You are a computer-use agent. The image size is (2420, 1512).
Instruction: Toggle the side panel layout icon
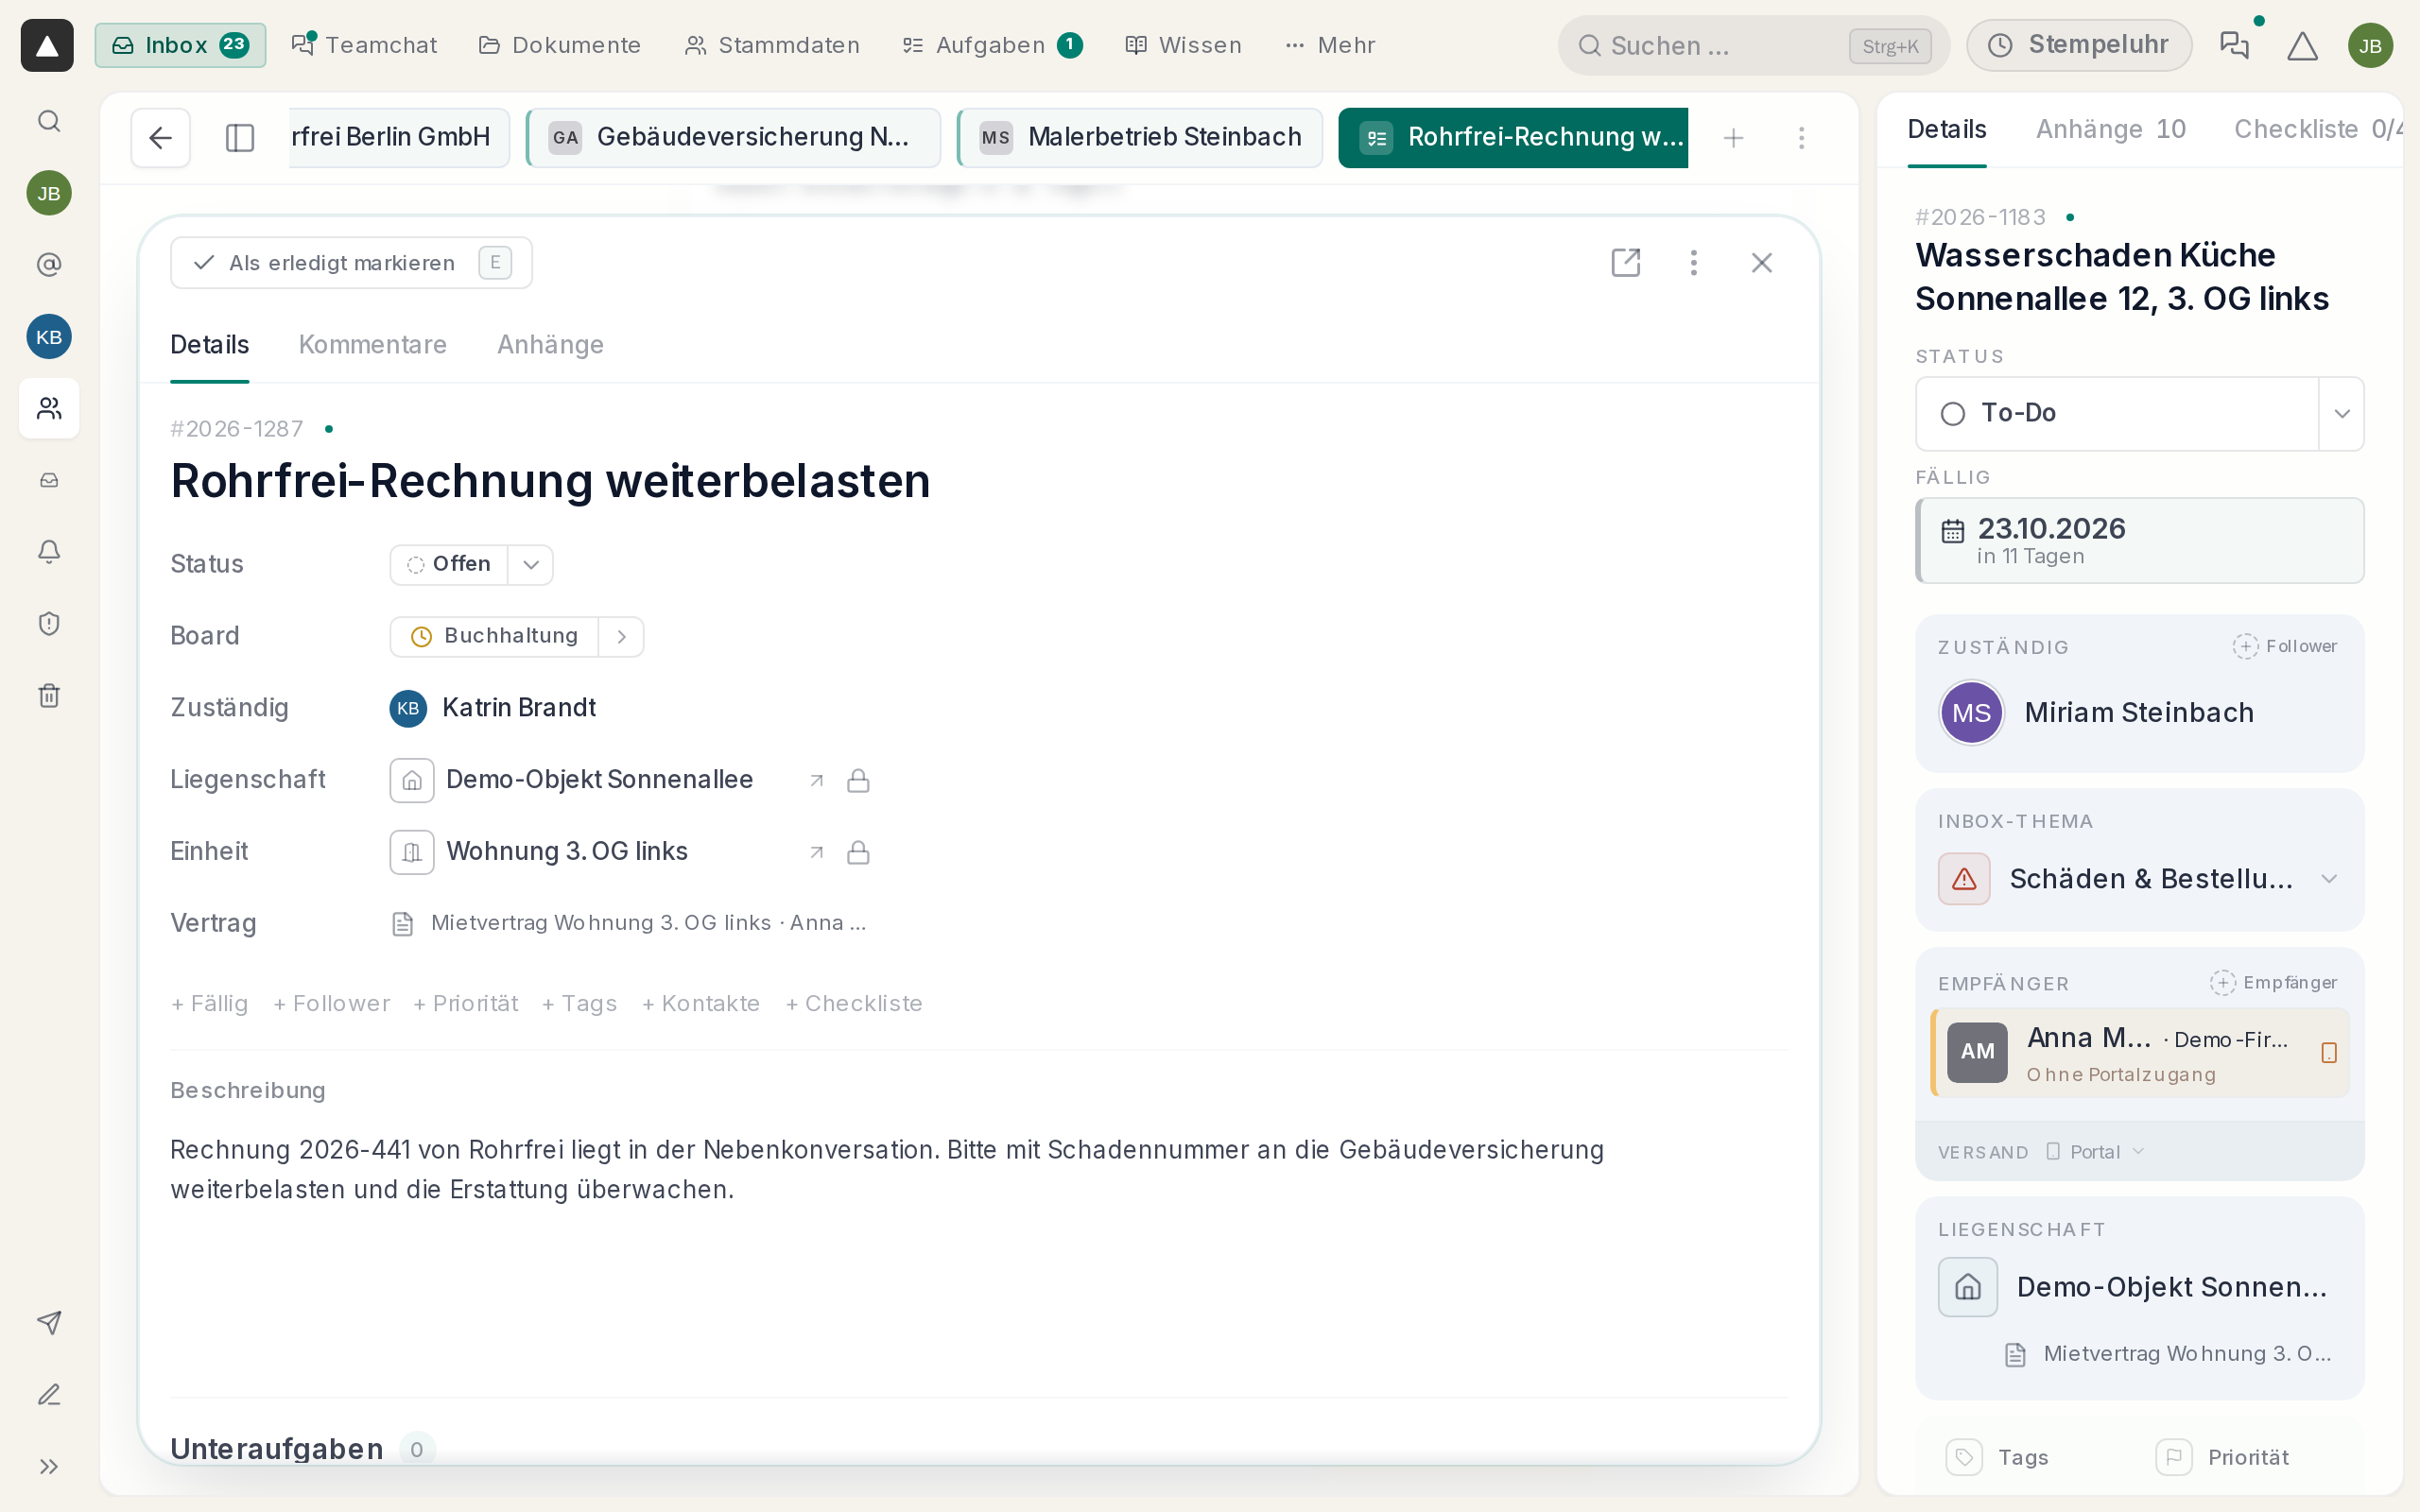(x=240, y=137)
